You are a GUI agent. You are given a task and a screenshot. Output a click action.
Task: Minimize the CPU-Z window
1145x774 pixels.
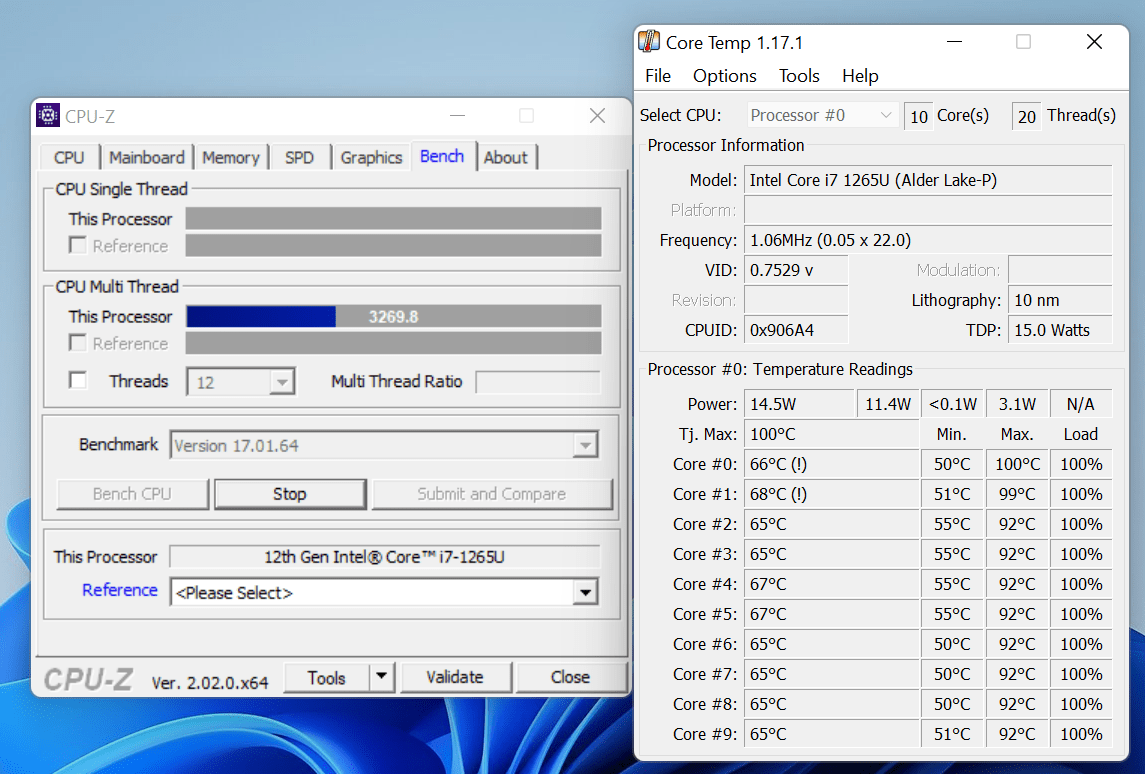click(x=457, y=115)
